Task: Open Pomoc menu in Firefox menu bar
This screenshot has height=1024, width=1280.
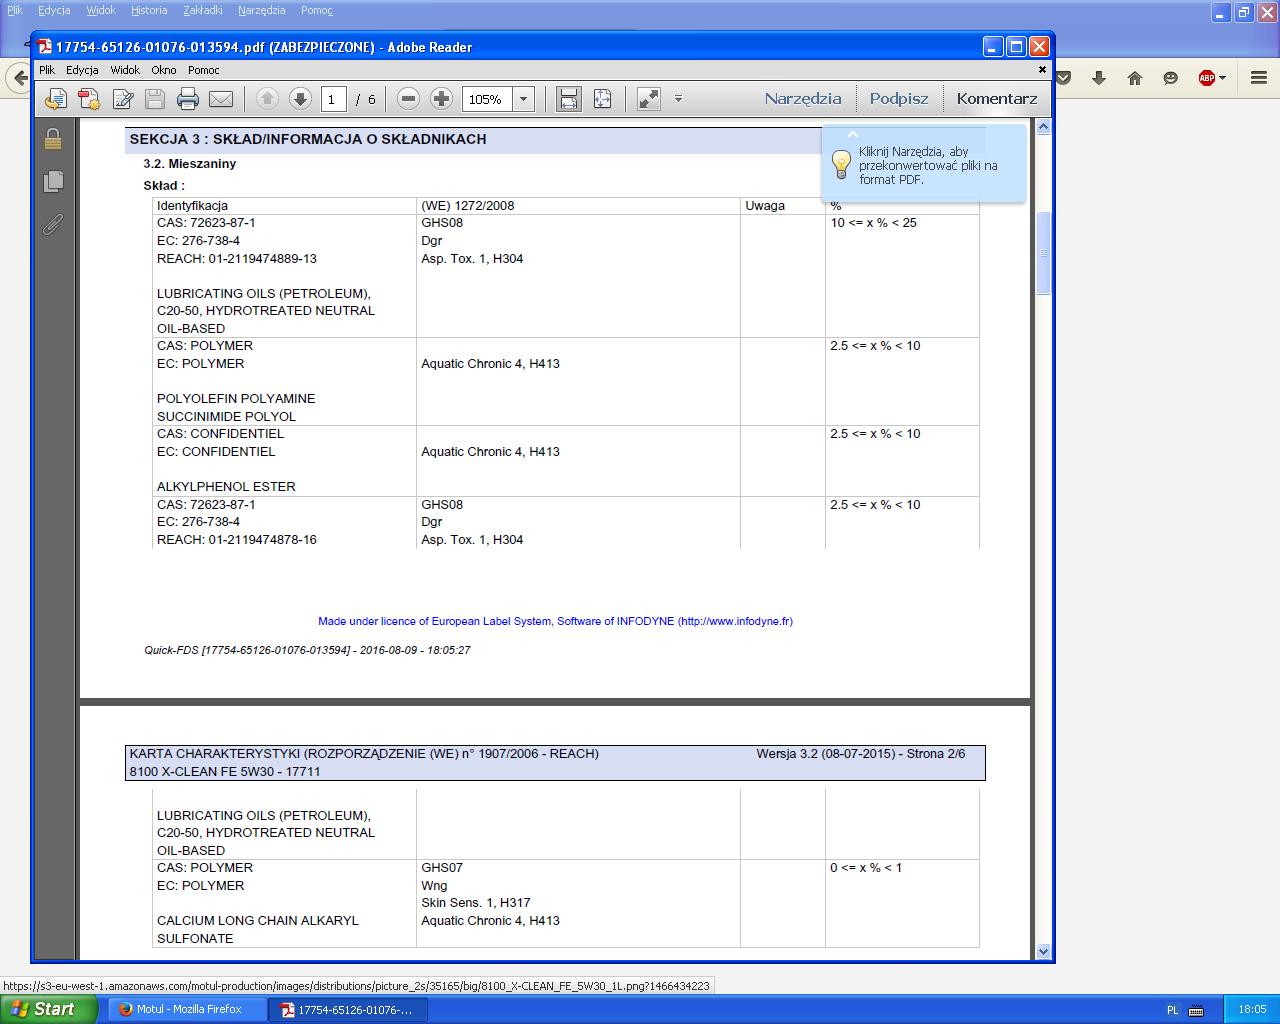Action: pyautogui.click(x=317, y=10)
